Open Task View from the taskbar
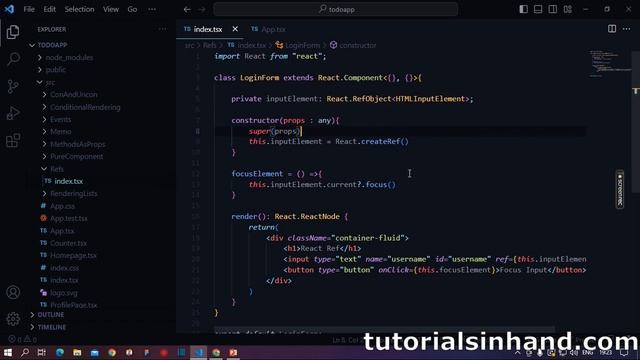Viewport: 640px width, 360px height. 42,352
